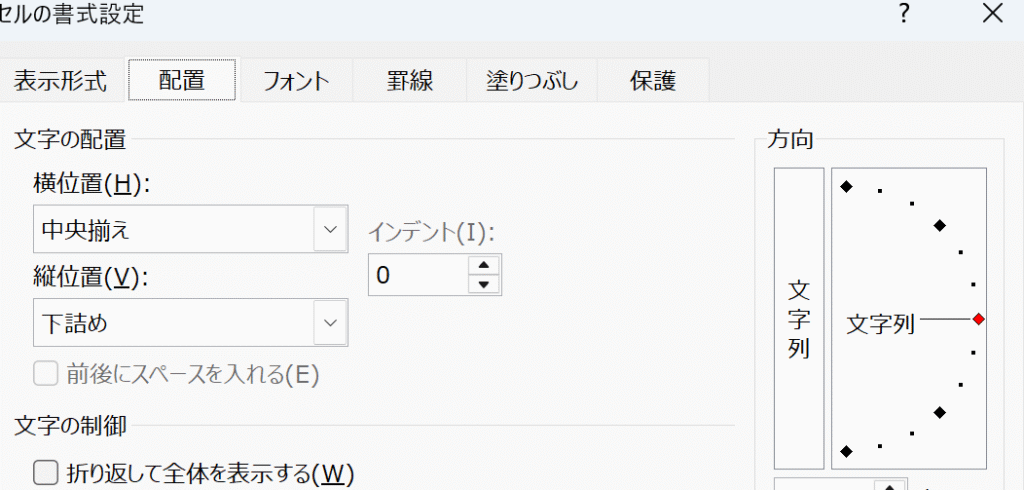Select the bottom black diamond in the orientation dial

coord(846,451)
